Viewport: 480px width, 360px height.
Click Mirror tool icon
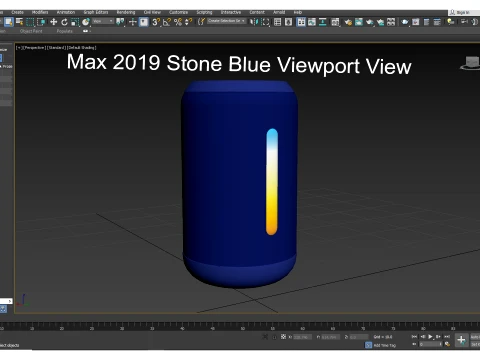[254, 22]
